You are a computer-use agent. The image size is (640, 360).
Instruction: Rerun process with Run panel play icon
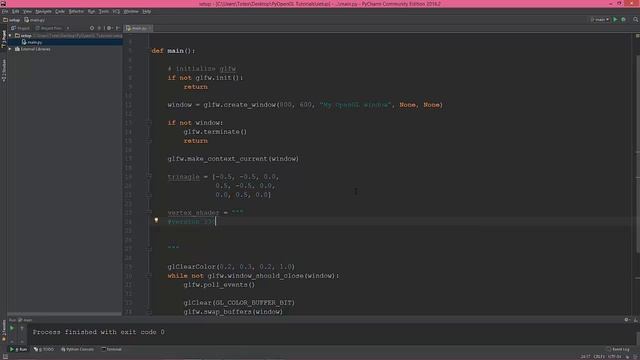tap(12, 328)
